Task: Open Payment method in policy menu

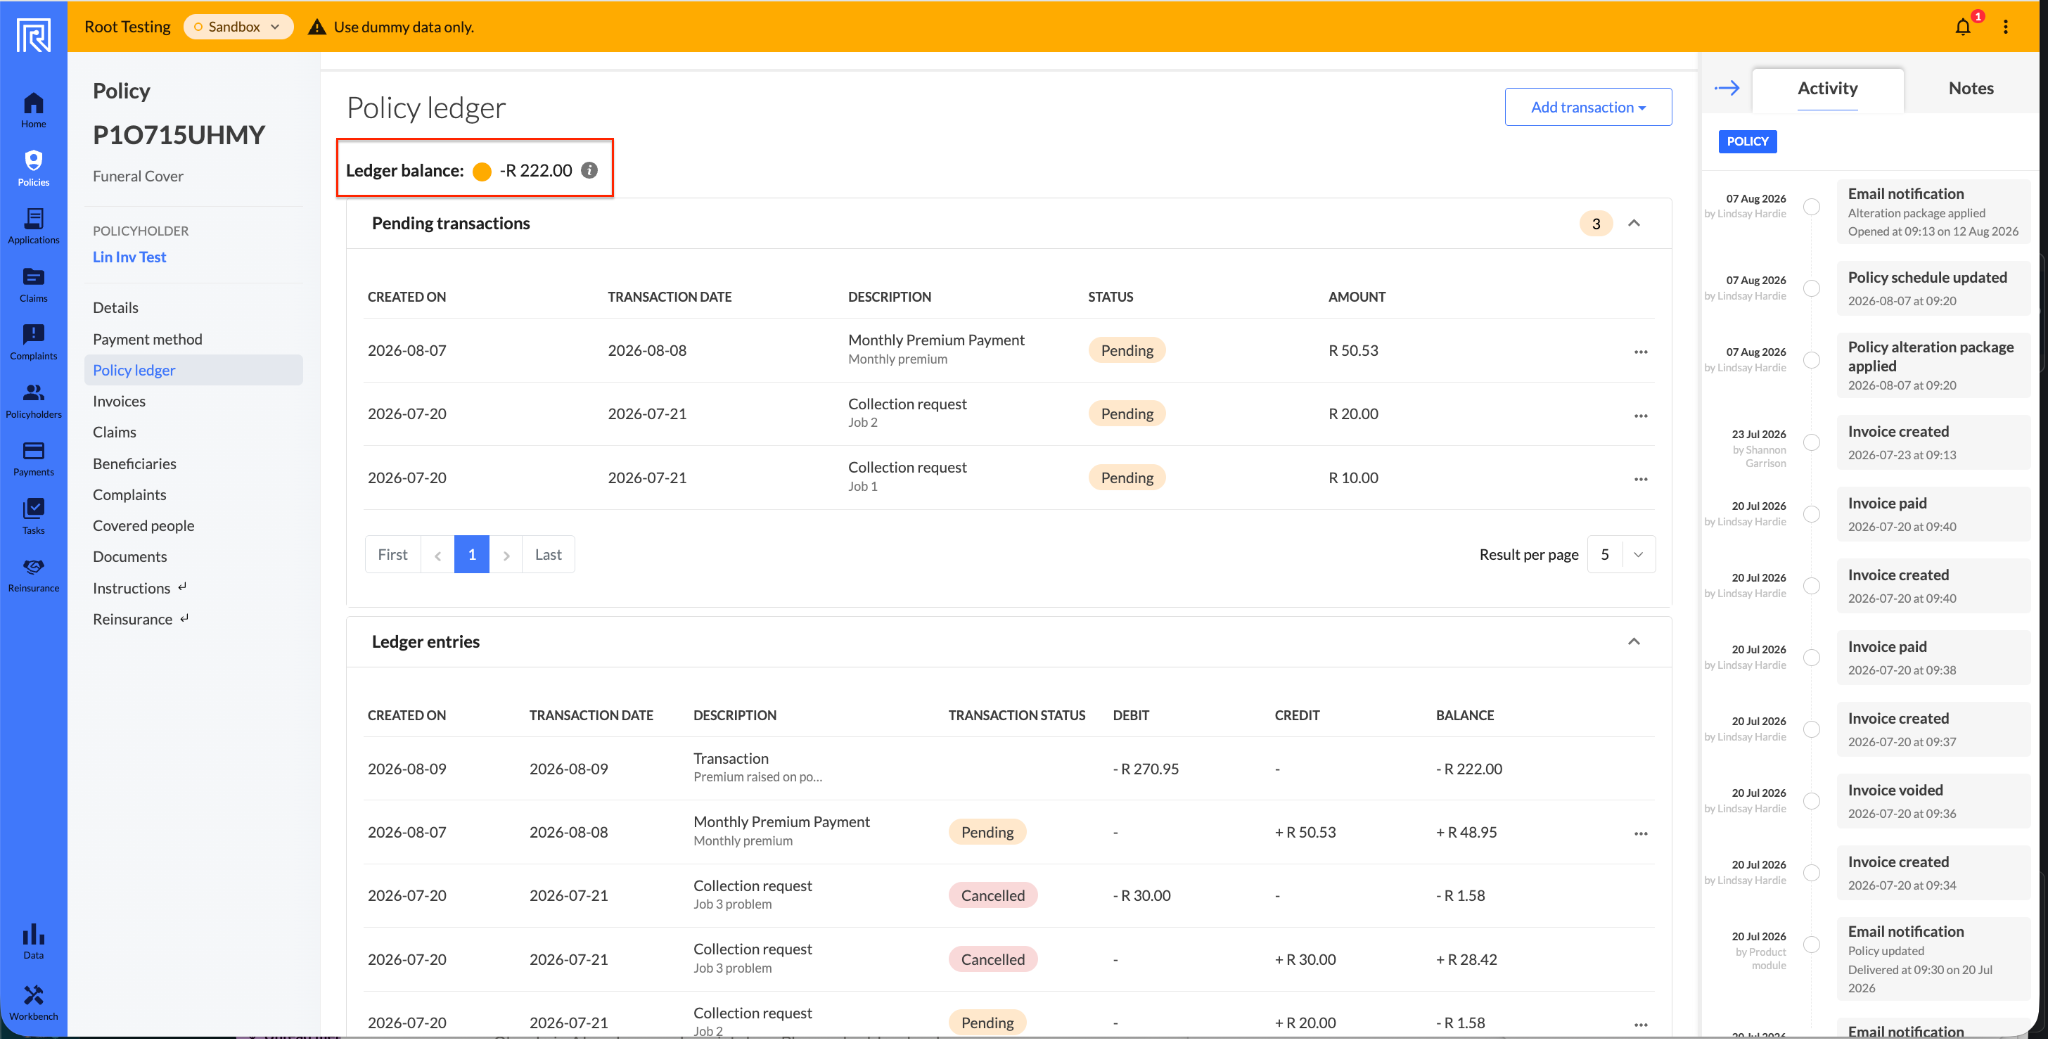Action: (148, 339)
